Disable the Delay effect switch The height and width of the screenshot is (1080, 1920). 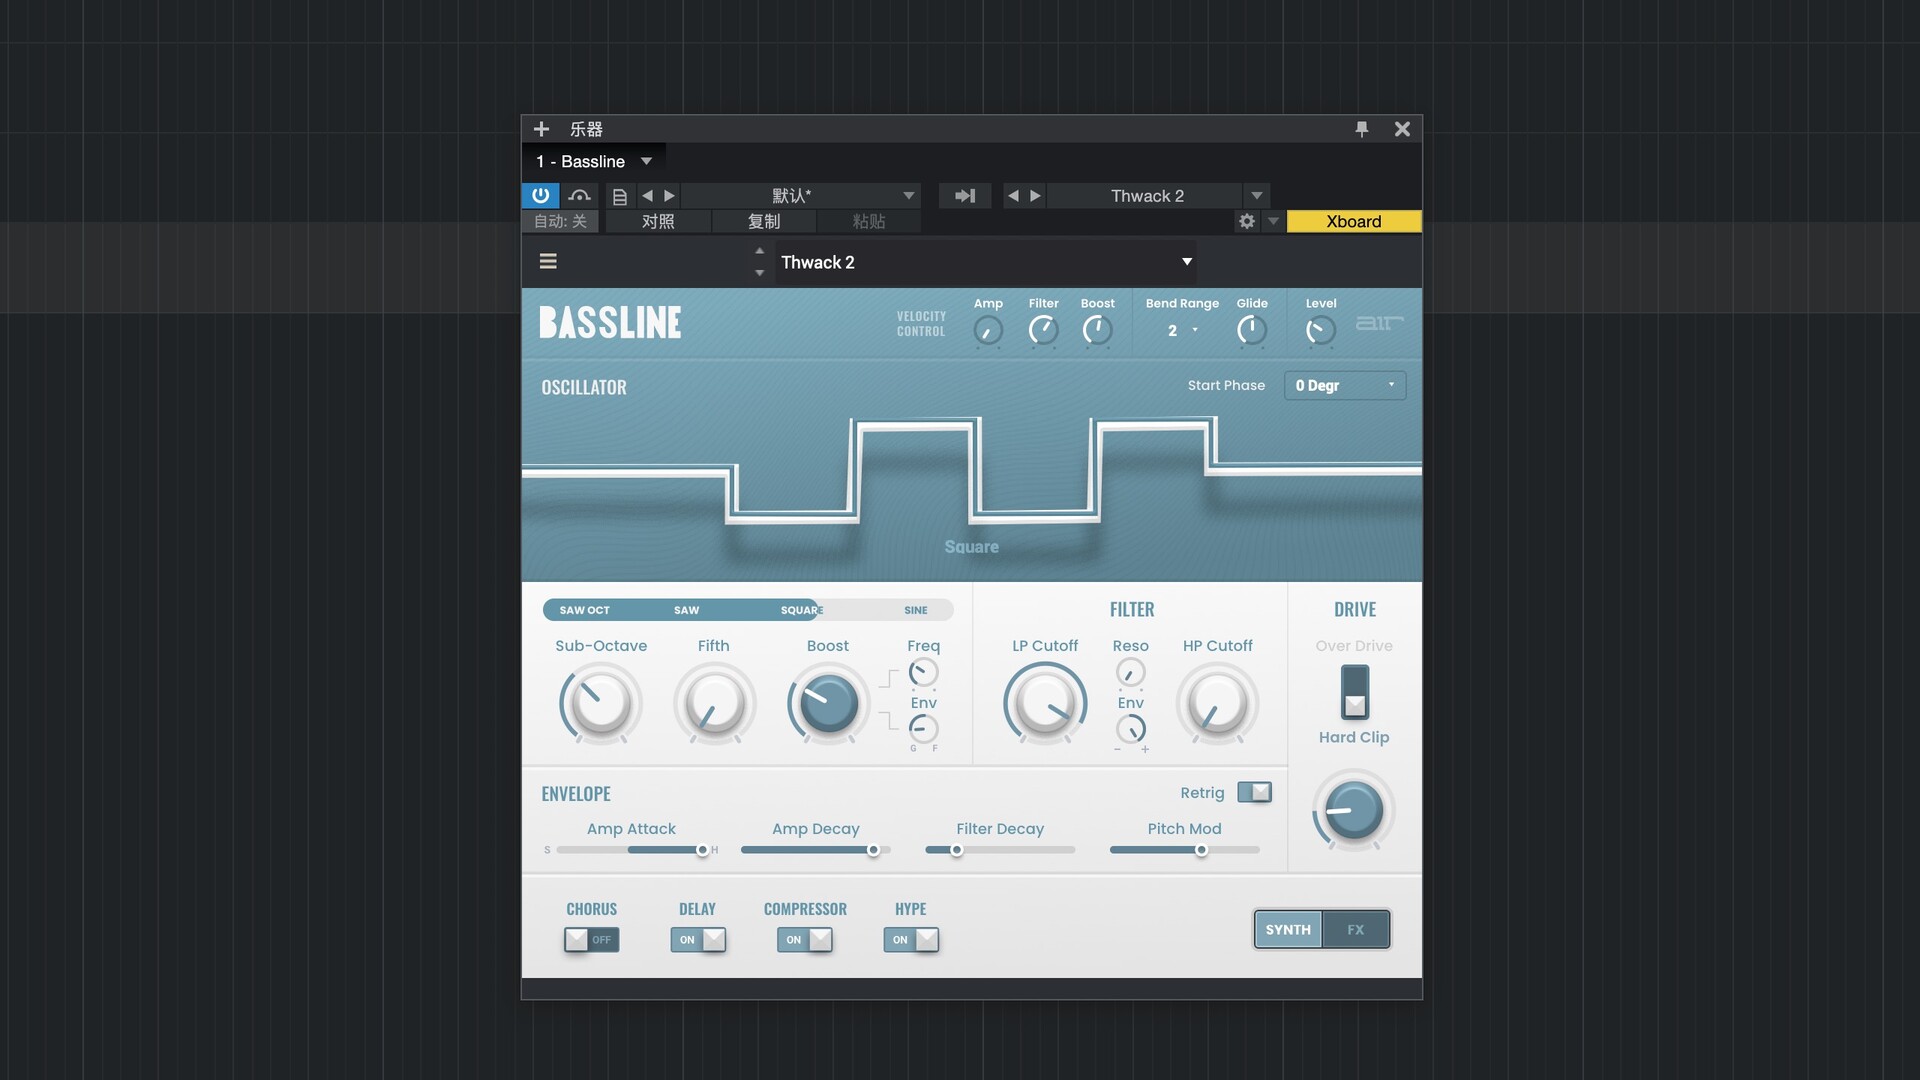point(698,940)
